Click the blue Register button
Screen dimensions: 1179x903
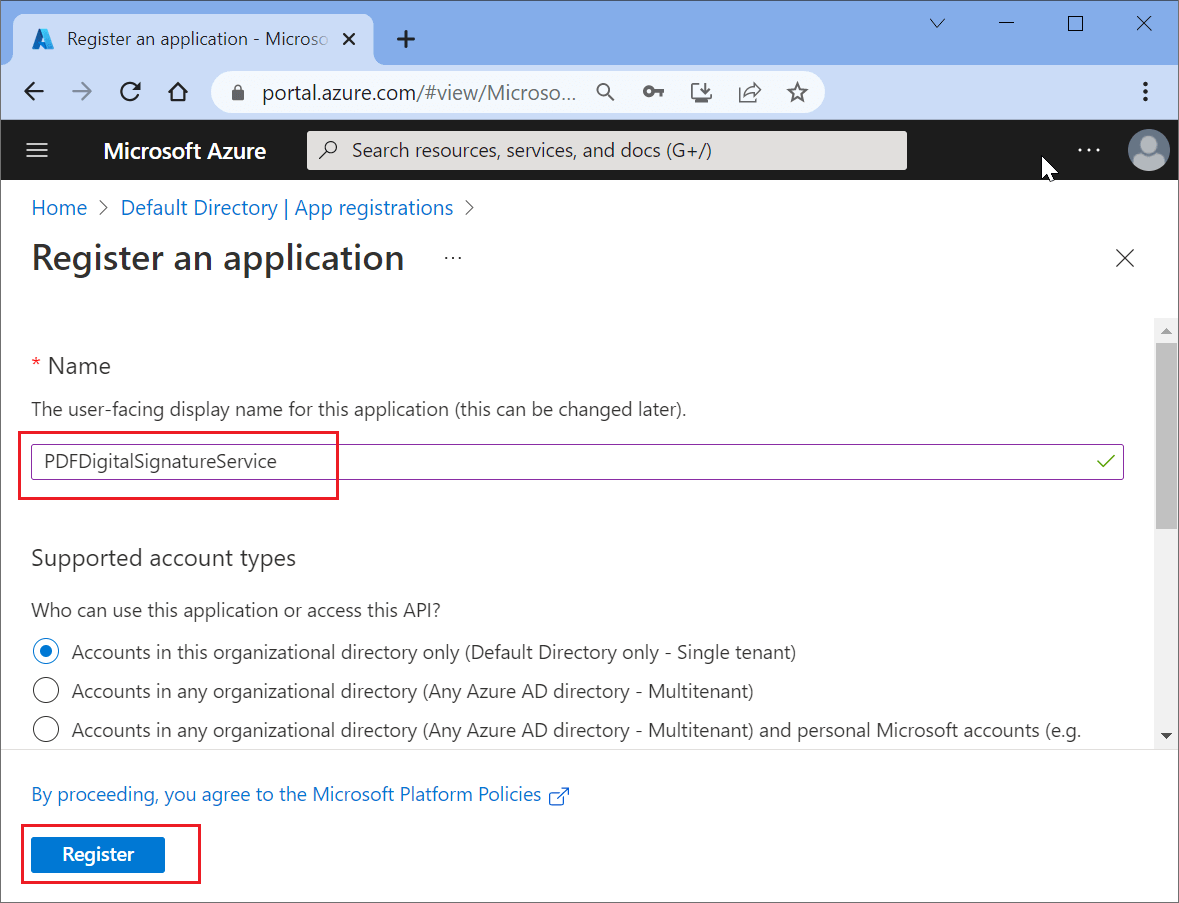pos(98,855)
